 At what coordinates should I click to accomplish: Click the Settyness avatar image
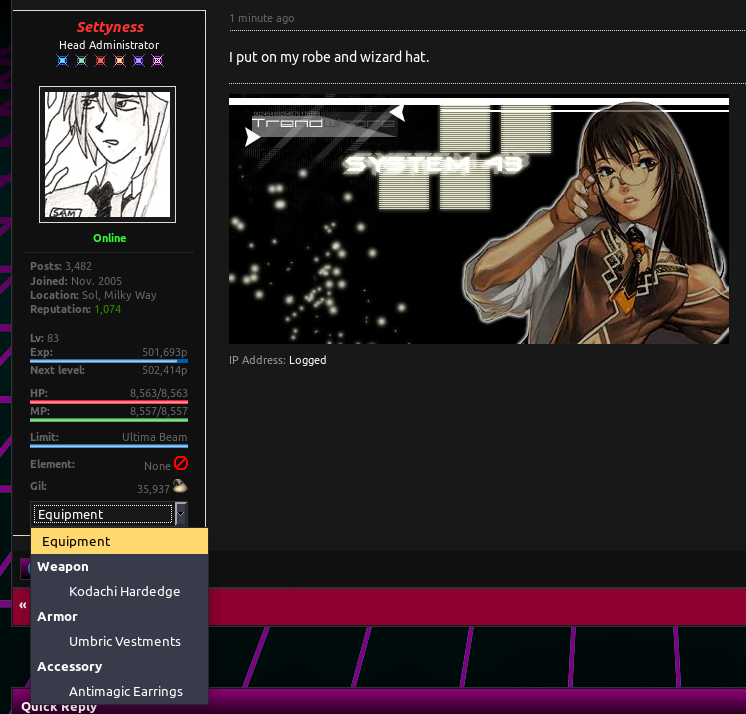tap(108, 154)
